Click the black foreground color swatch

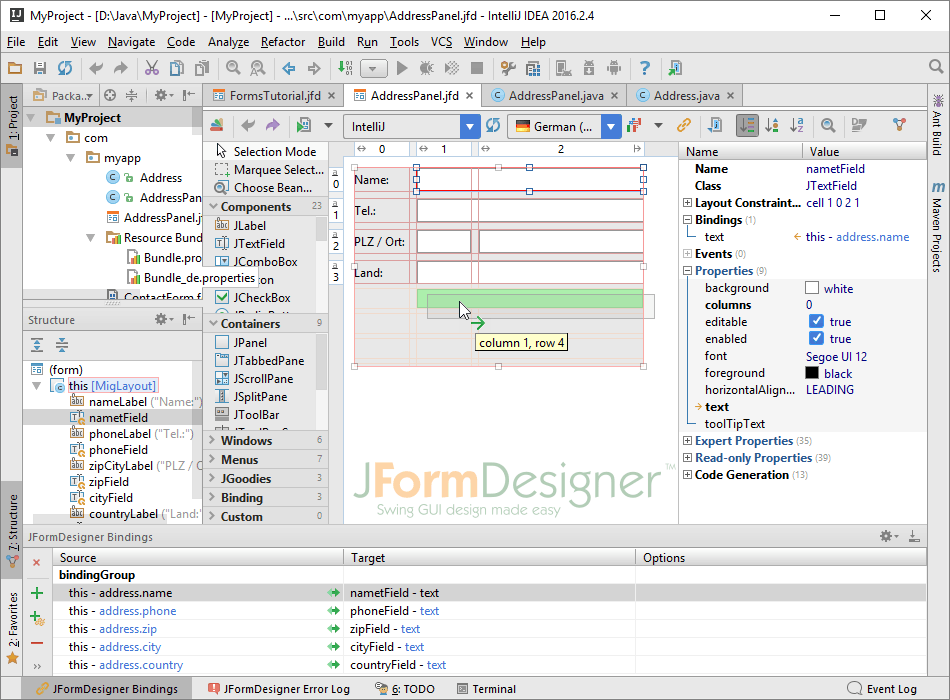coord(812,373)
